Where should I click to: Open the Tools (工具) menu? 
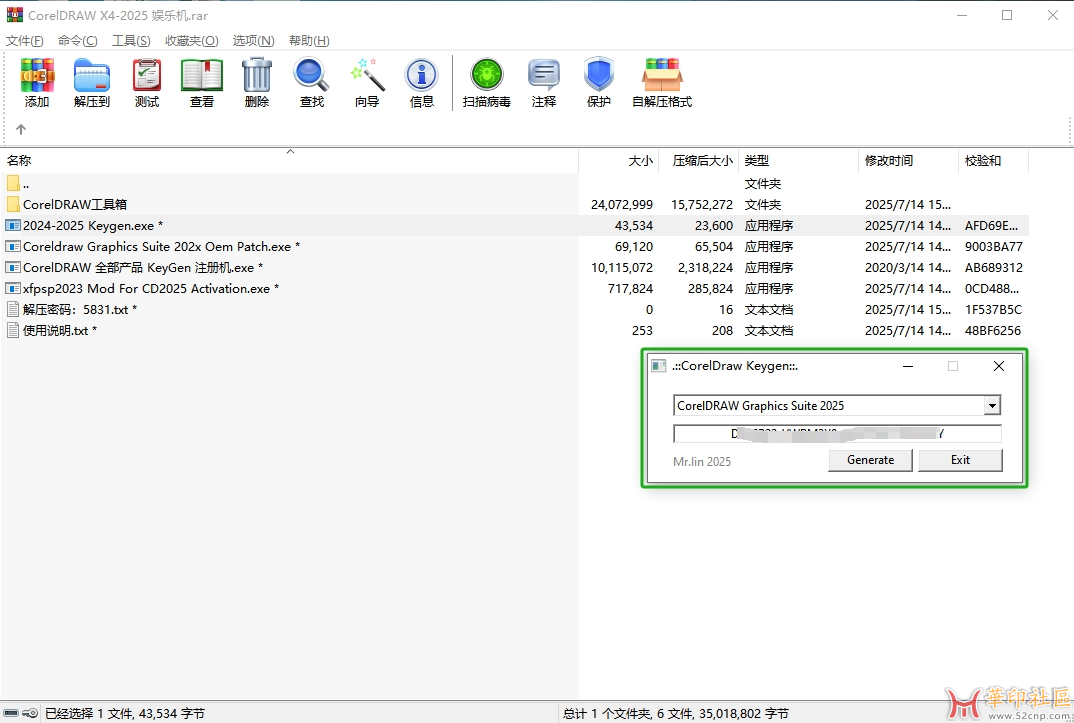click(x=132, y=41)
